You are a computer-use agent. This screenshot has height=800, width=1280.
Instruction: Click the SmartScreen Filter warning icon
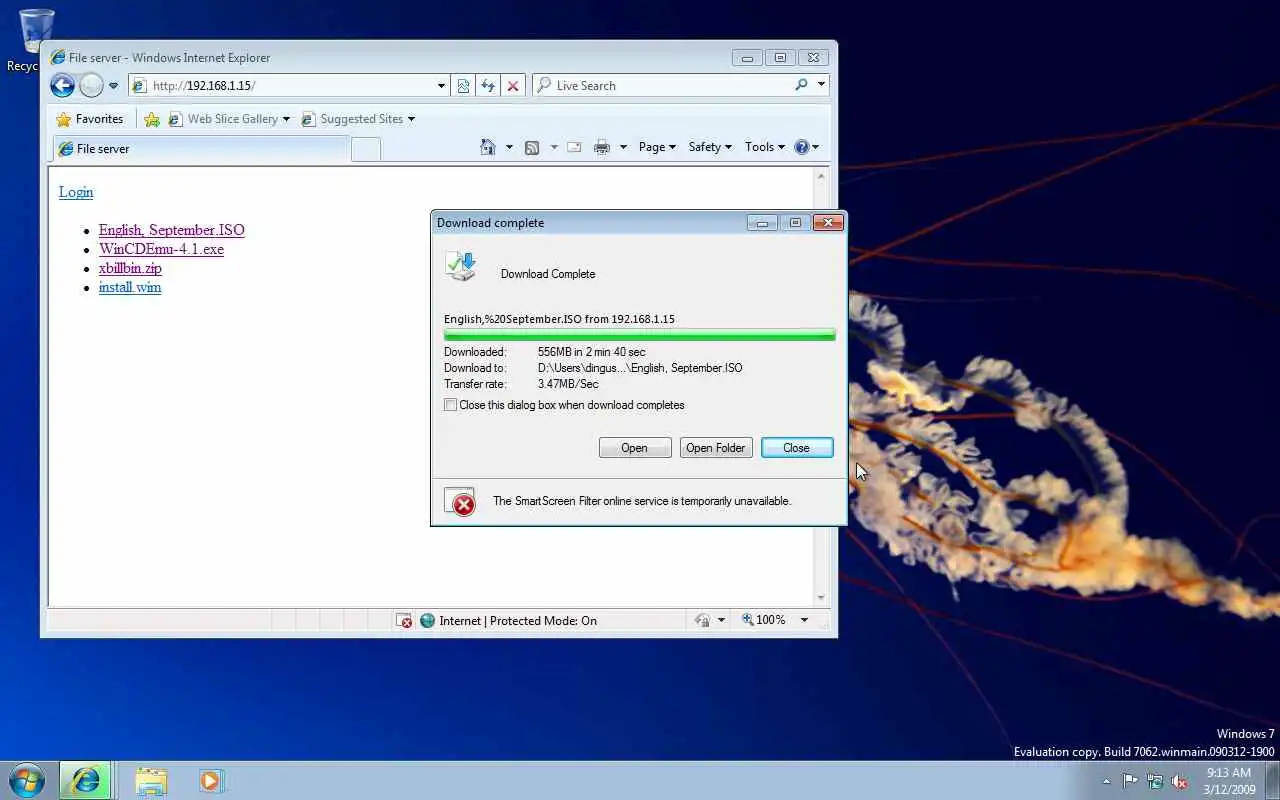tap(460, 502)
